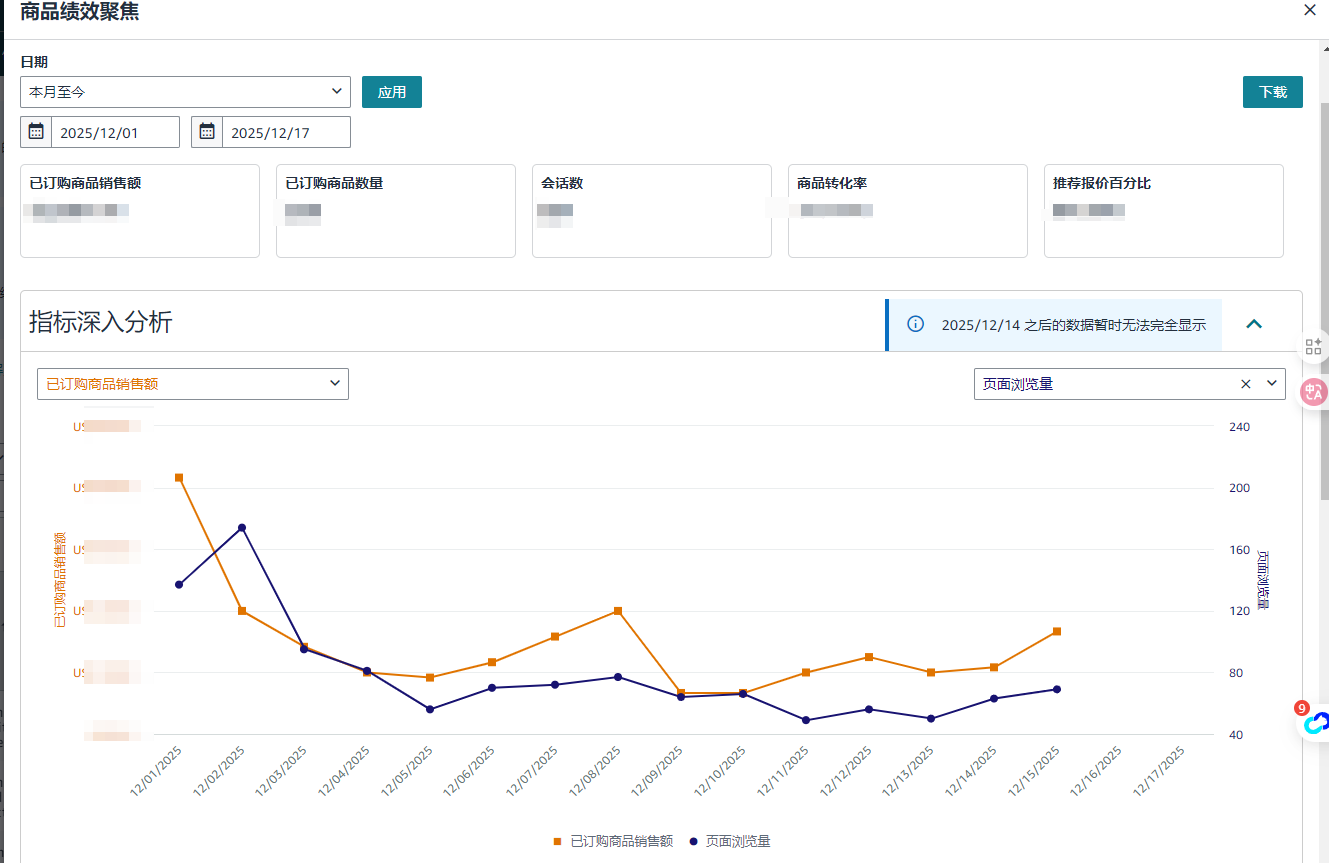Click the start date calendar icon
This screenshot has width=1329, height=863.
(36, 132)
